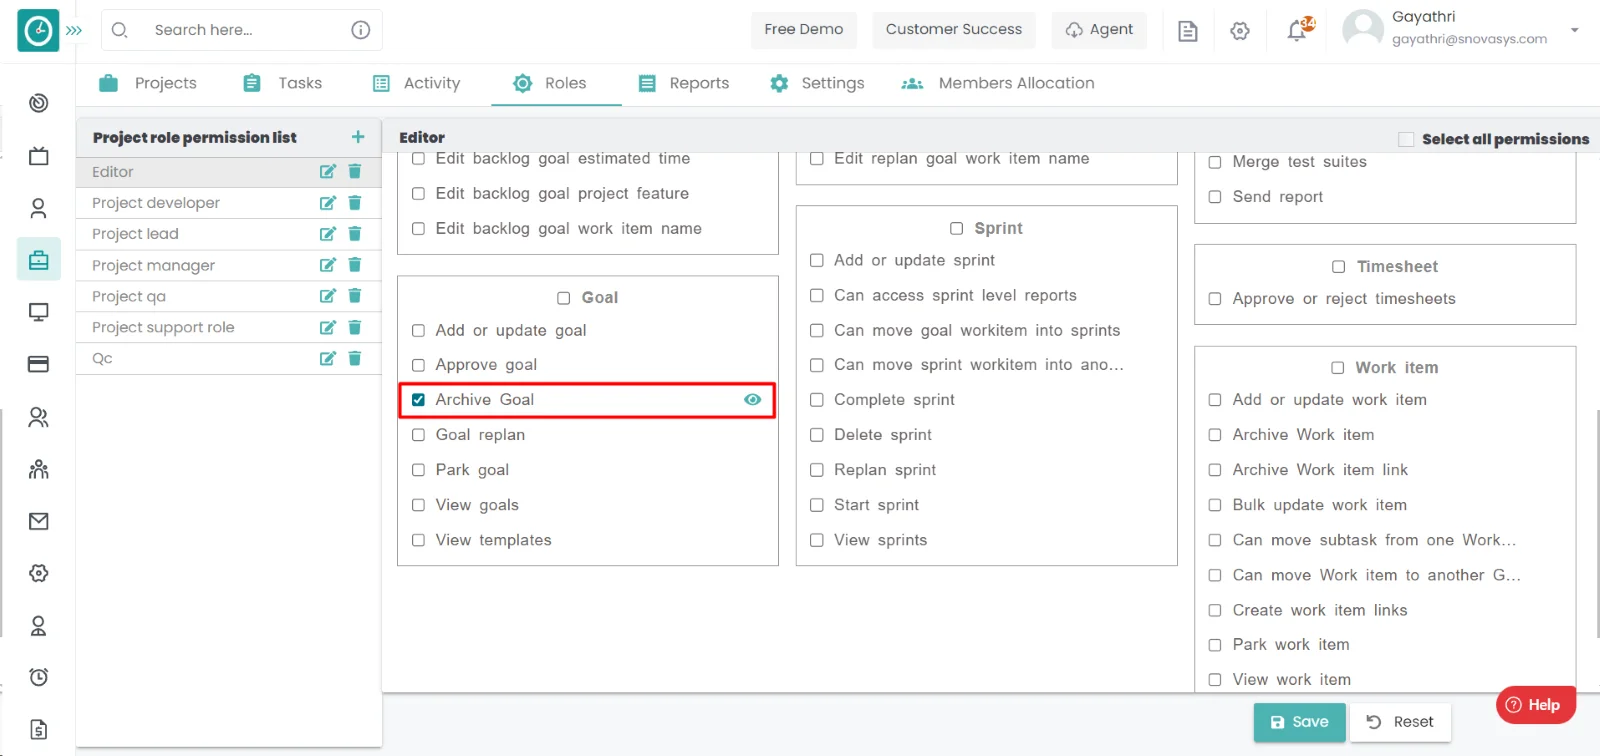Enable Send report permission
The height and width of the screenshot is (756, 1600).
(1215, 197)
